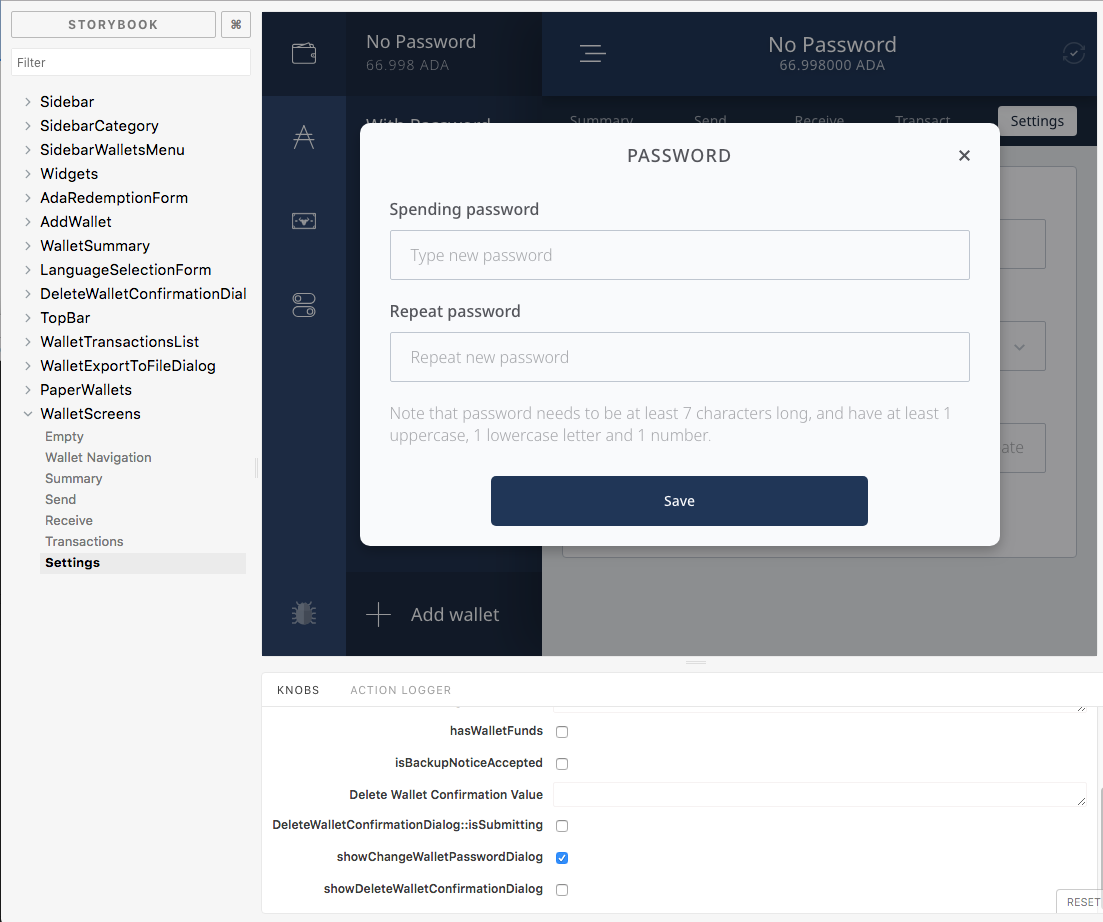
Task: Click the Storybook shortcuts command-key button
Action: pyautogui.click(x=236, y=25)
